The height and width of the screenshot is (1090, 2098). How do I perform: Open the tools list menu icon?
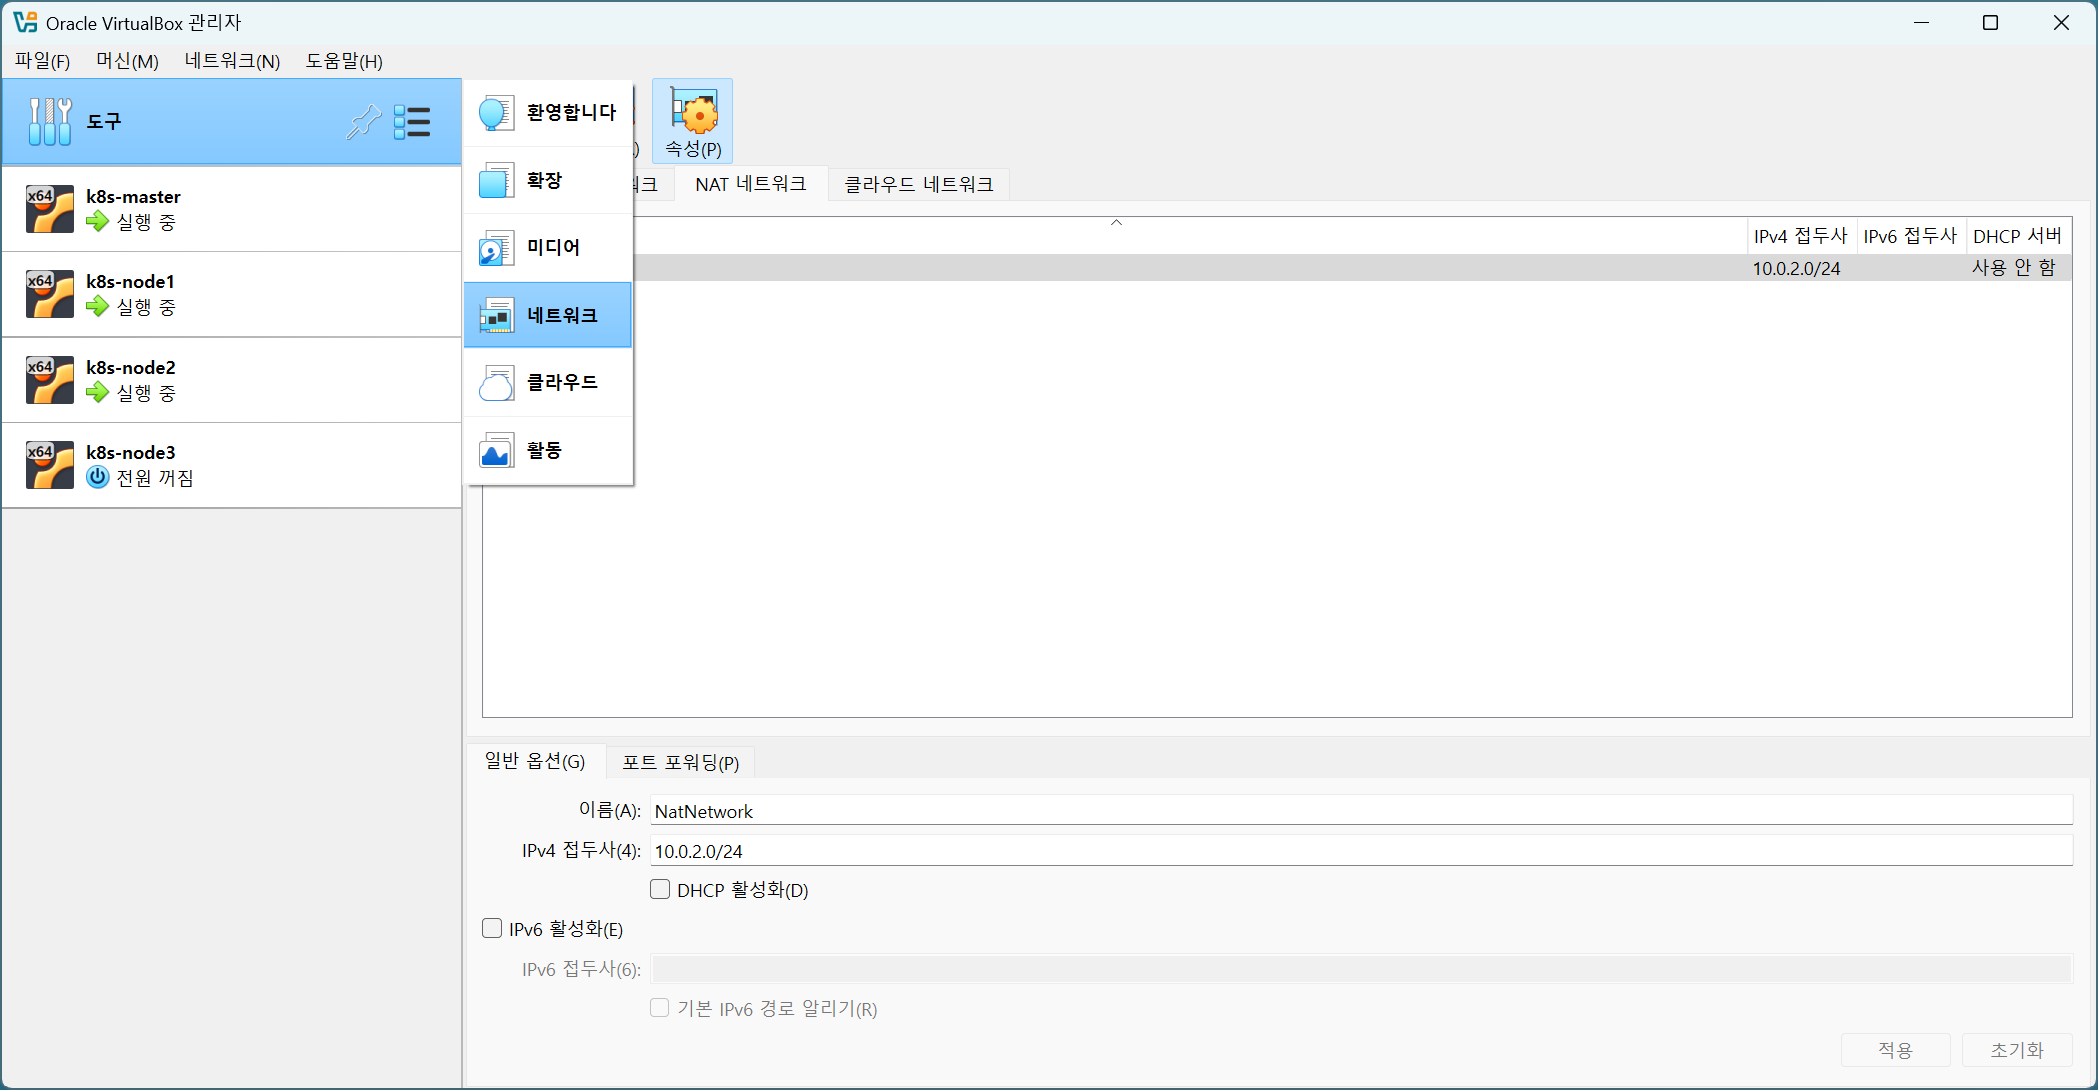[412, 122]
